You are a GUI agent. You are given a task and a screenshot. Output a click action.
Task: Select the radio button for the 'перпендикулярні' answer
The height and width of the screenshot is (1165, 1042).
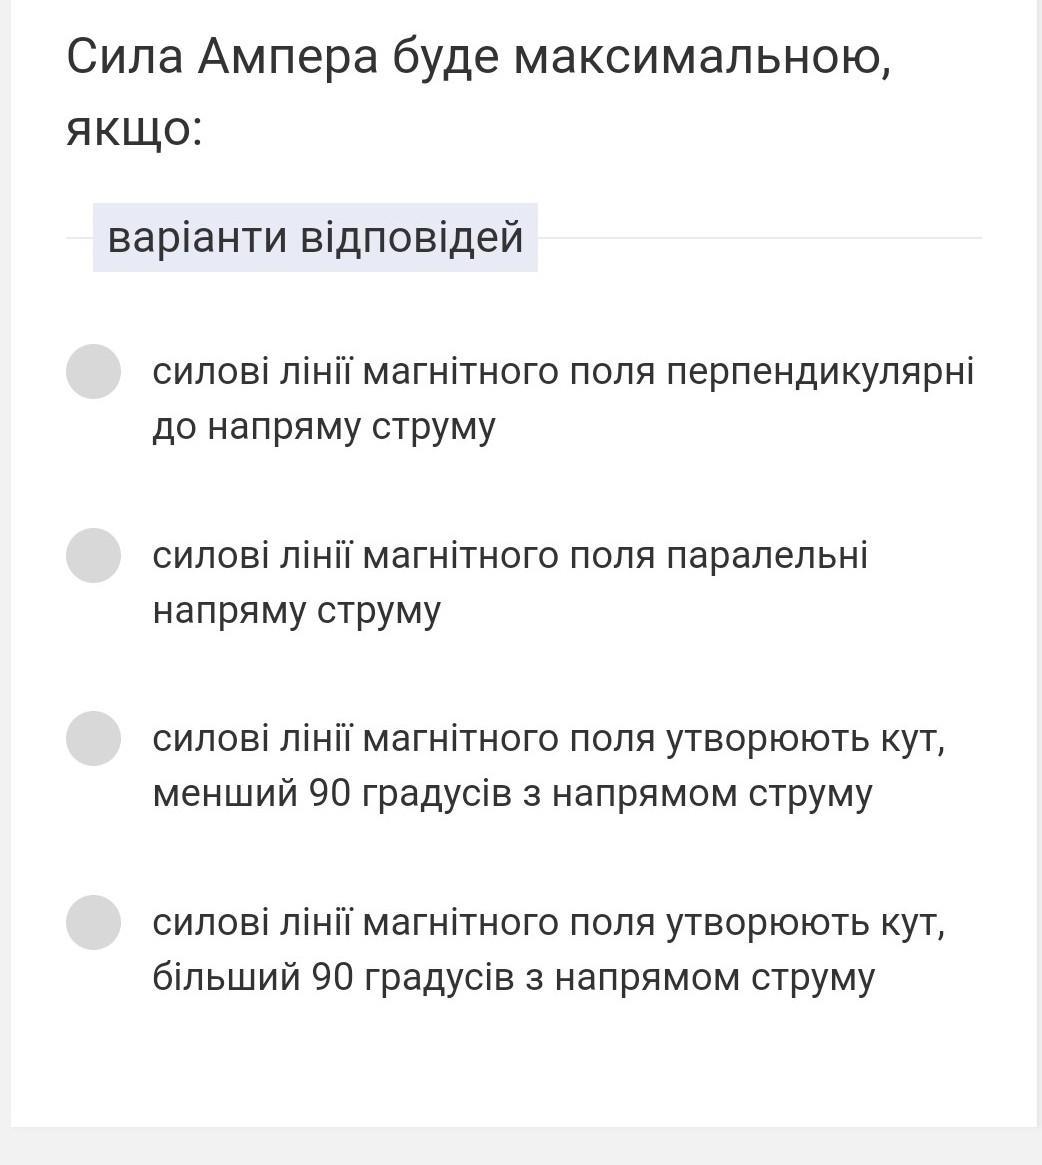pyautogui.click(x=93, y=371)
